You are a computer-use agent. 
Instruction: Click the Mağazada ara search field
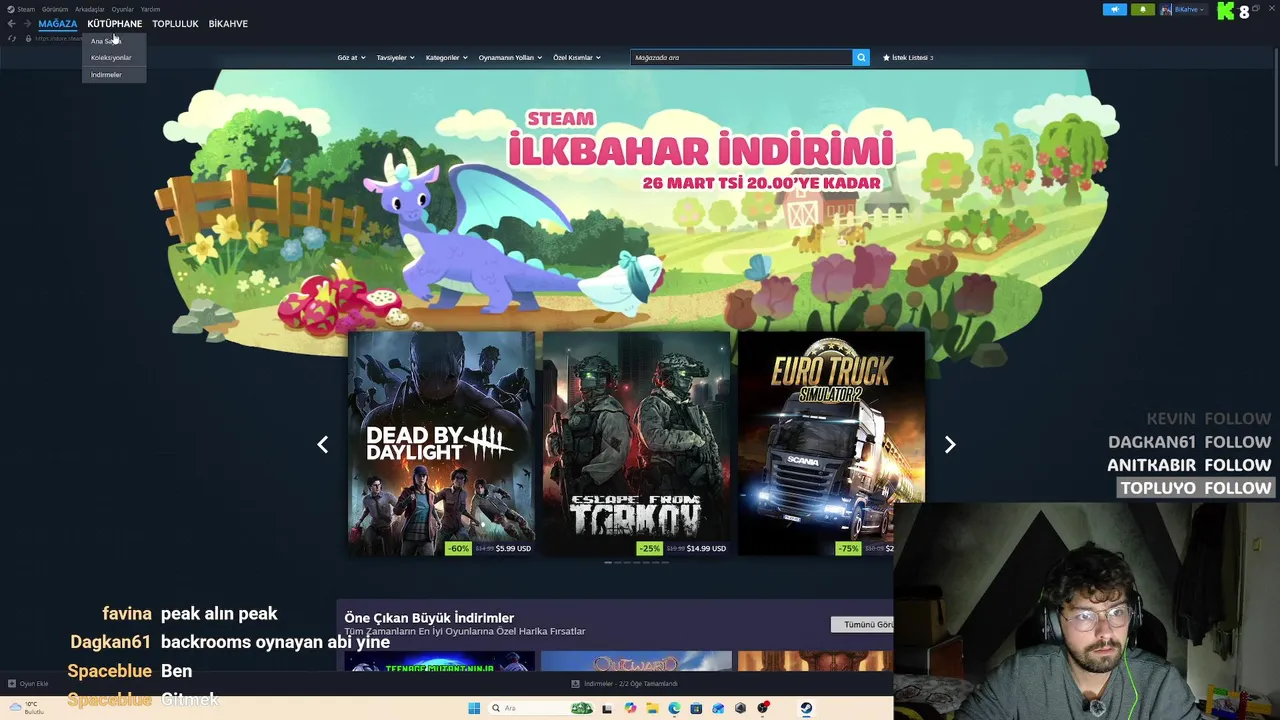pyautogui.click(x=741, y=58)
